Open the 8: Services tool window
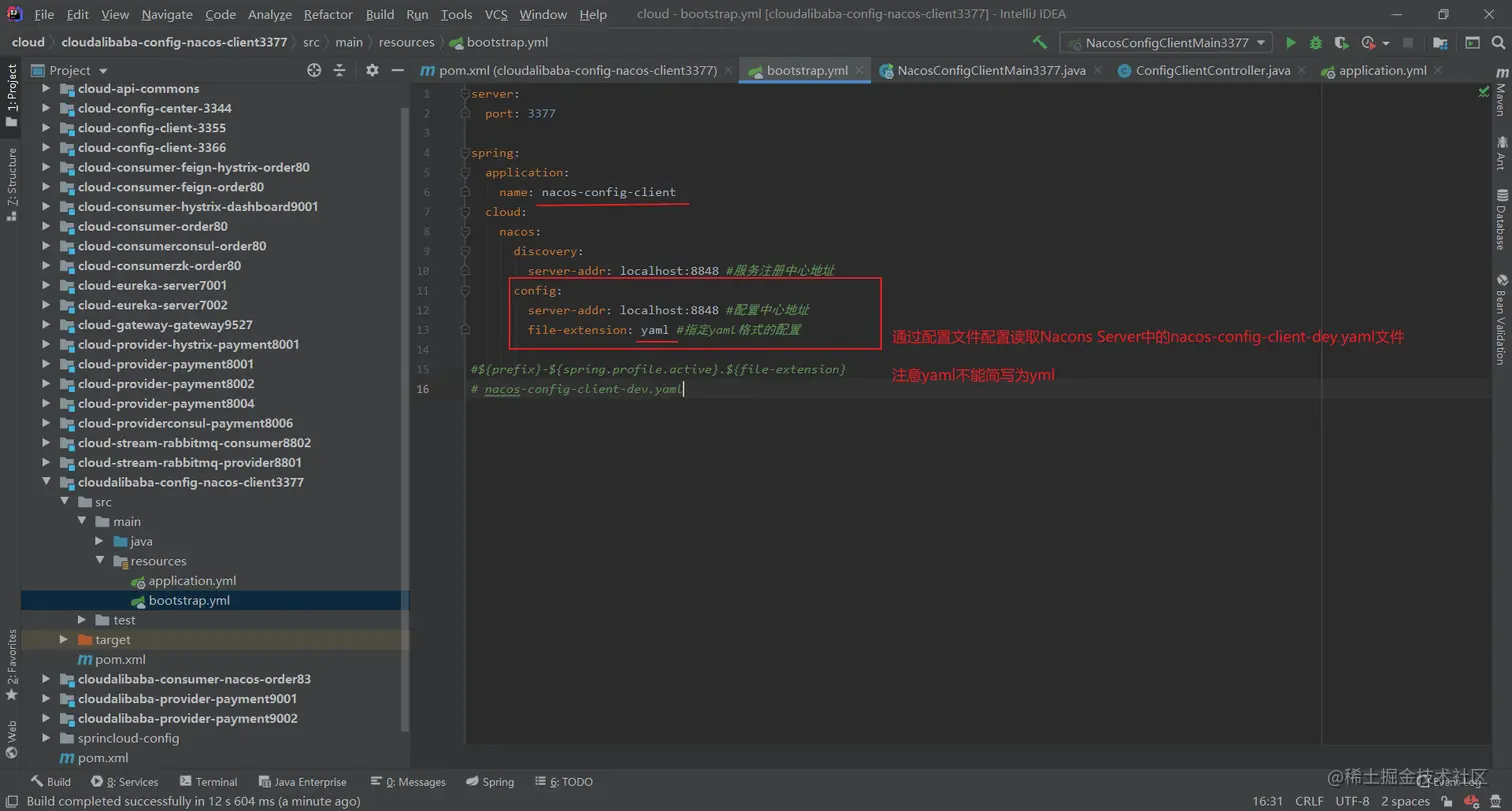Screen dimensions: 1512x811 click(x=125, y=782)
